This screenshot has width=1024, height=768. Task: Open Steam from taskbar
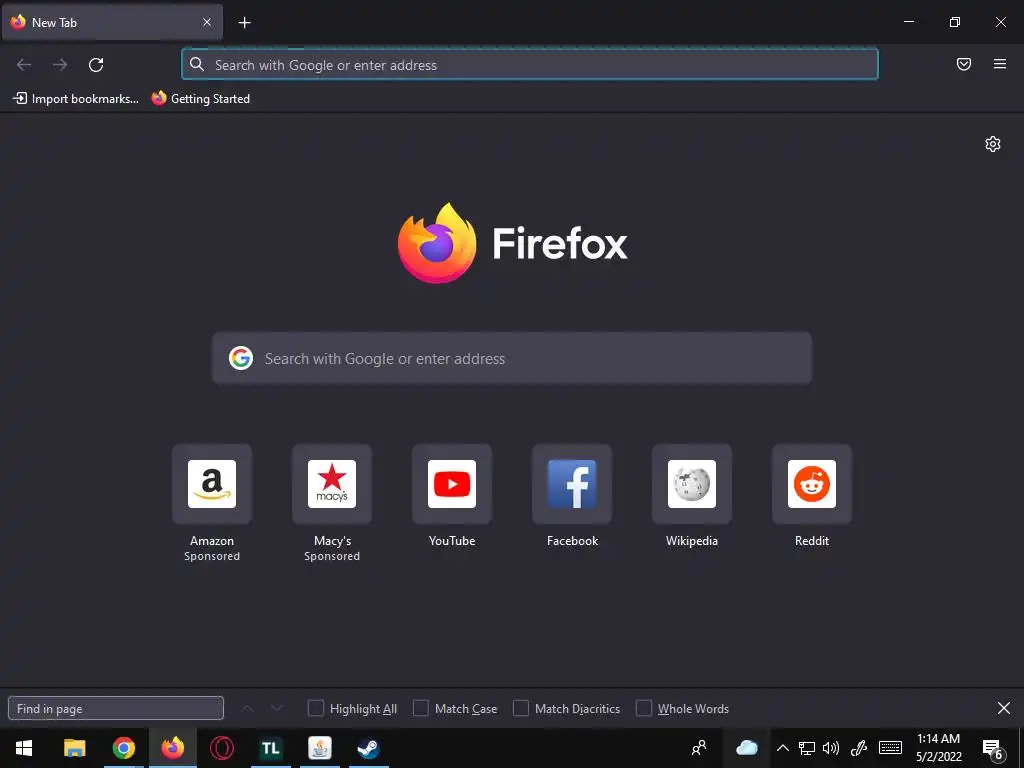click(x=369, y=748)
